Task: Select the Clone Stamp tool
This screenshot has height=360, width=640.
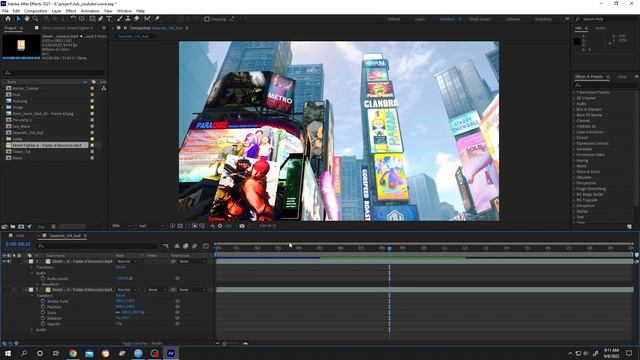Action: pyautogui.click(x=128, y=19)
